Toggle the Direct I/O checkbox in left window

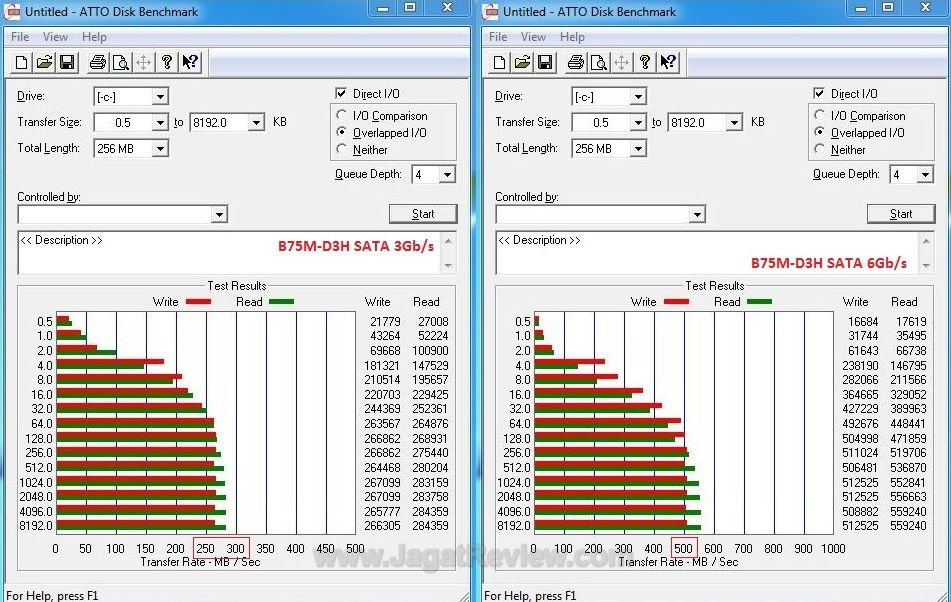(342, 94)
